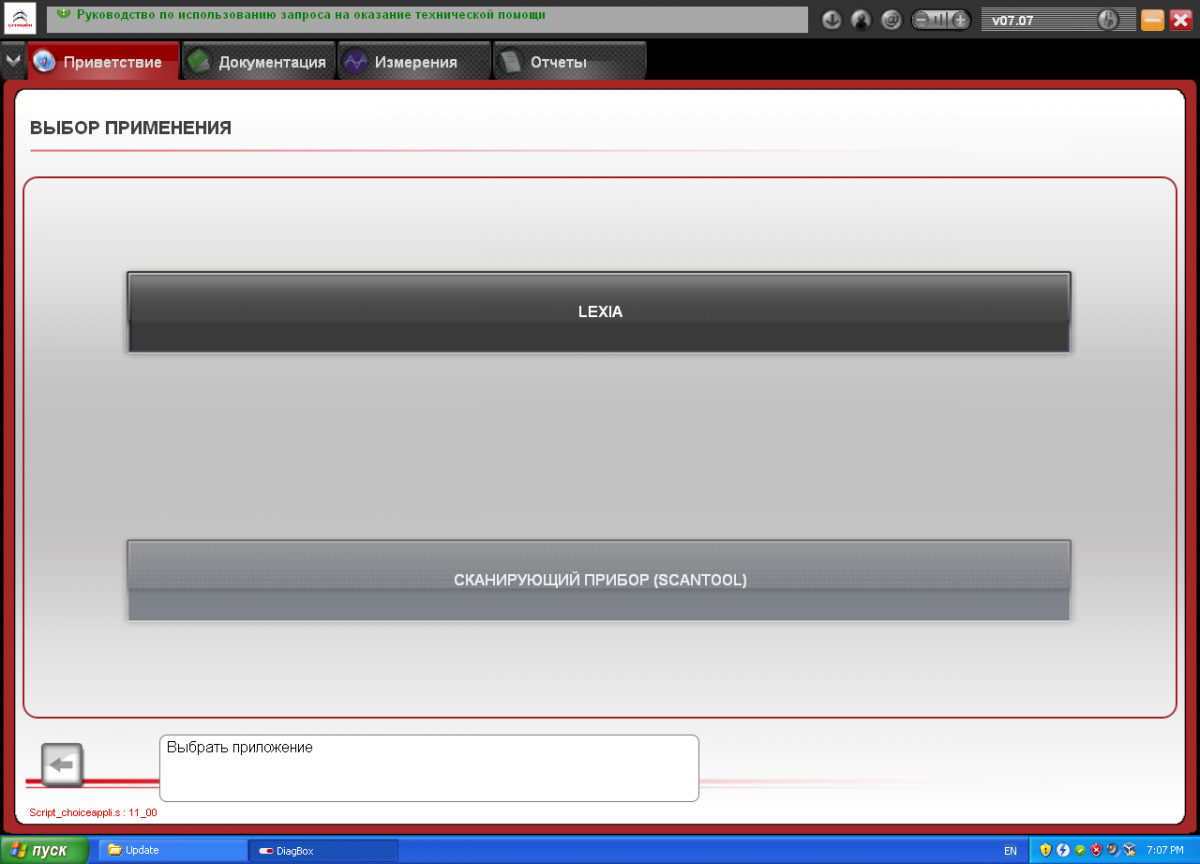Open the user profile icon in top bar
This screenshot has height=864, width=1200.
click(x=861, y=20)
